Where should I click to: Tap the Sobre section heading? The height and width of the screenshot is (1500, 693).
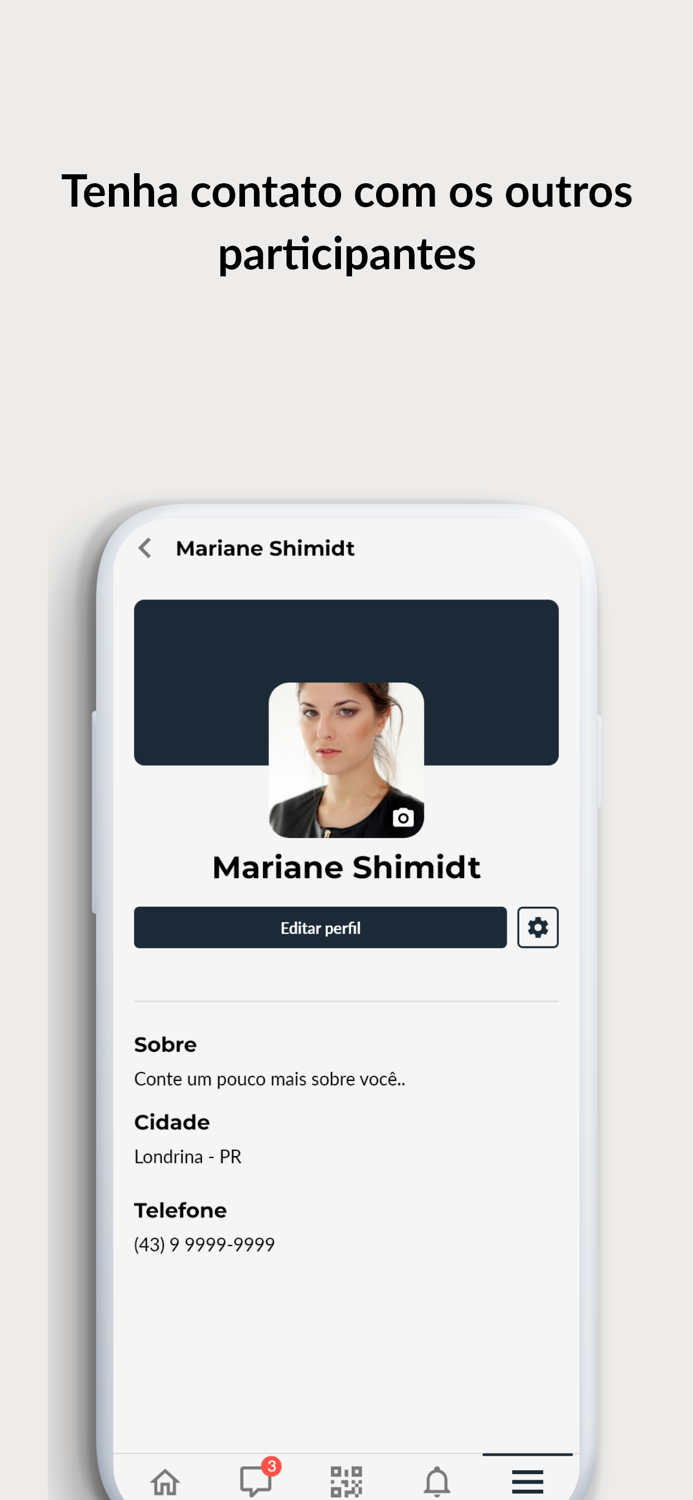point(165,1045)
